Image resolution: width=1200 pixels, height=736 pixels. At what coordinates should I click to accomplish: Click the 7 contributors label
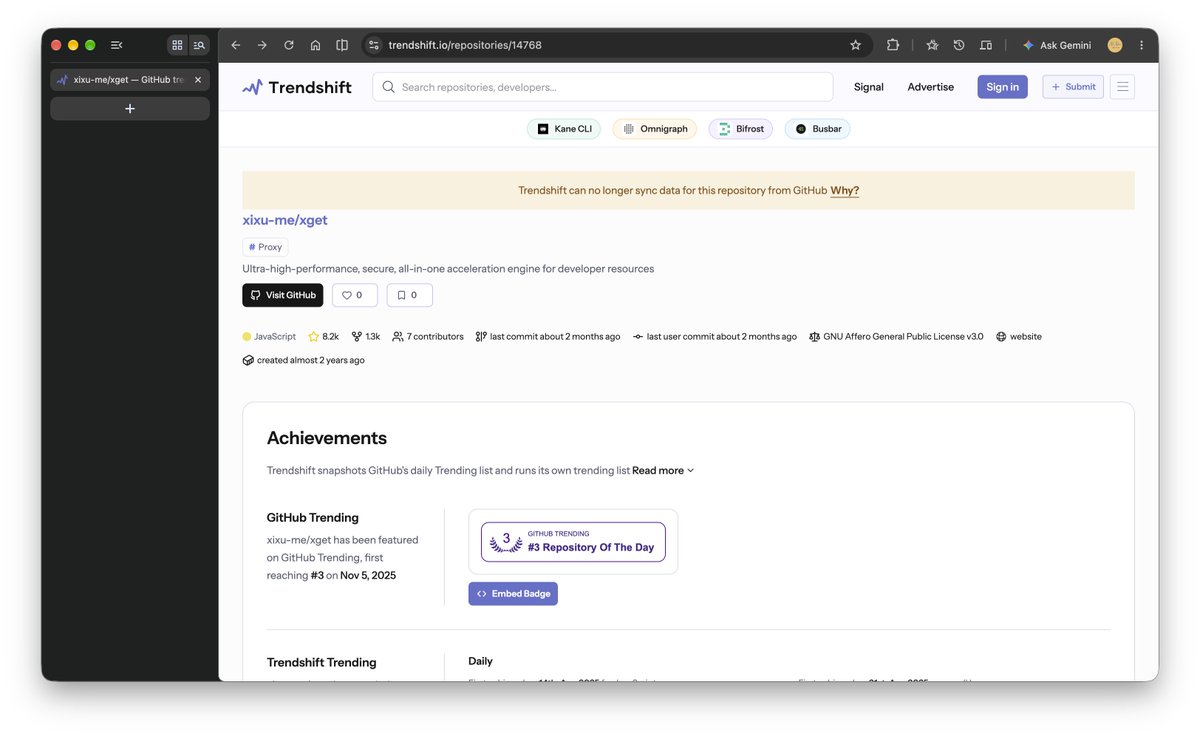(428, 337)
